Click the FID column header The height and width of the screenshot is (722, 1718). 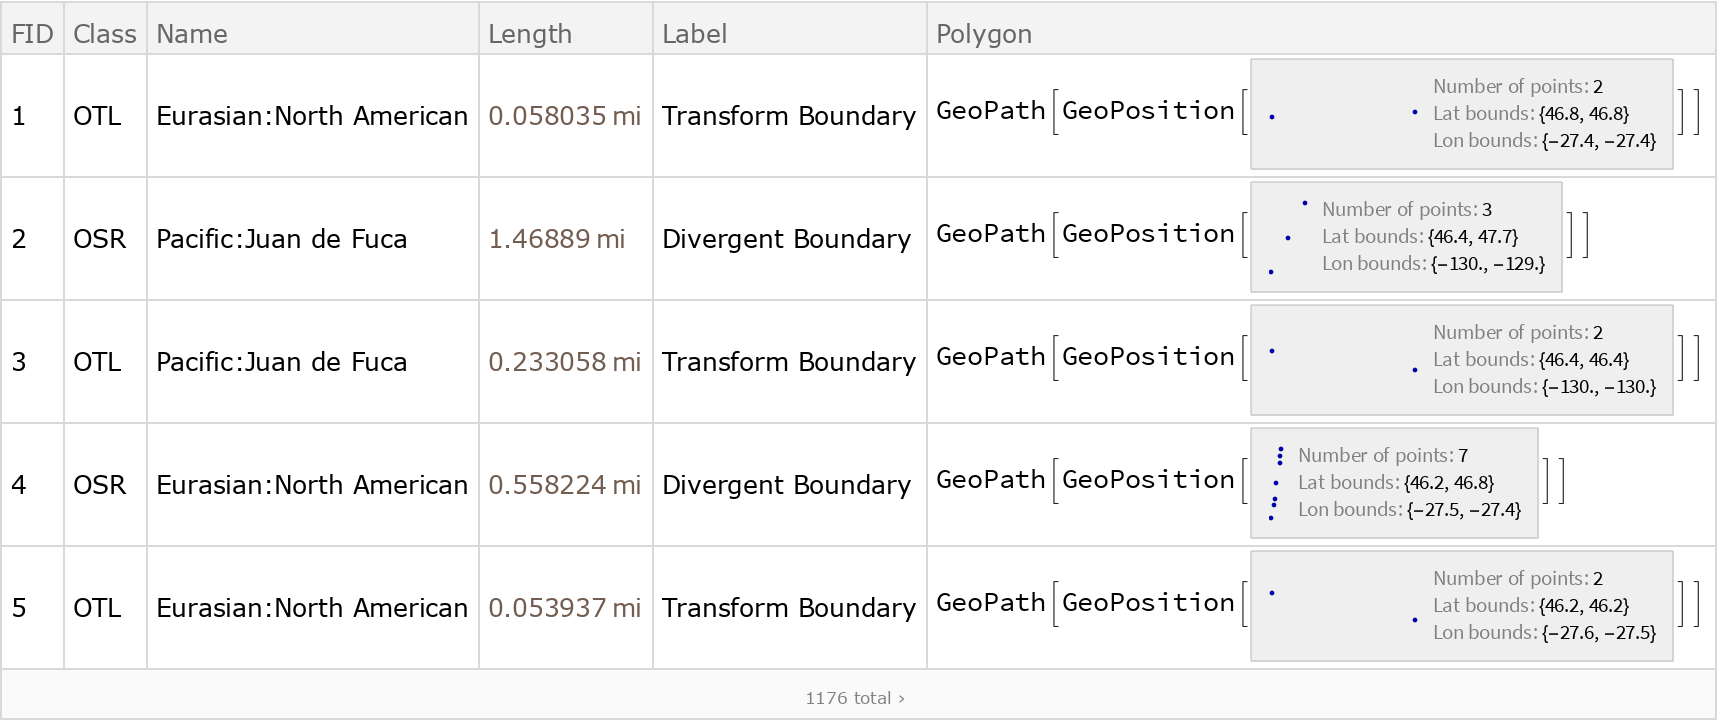coord(32,34)
